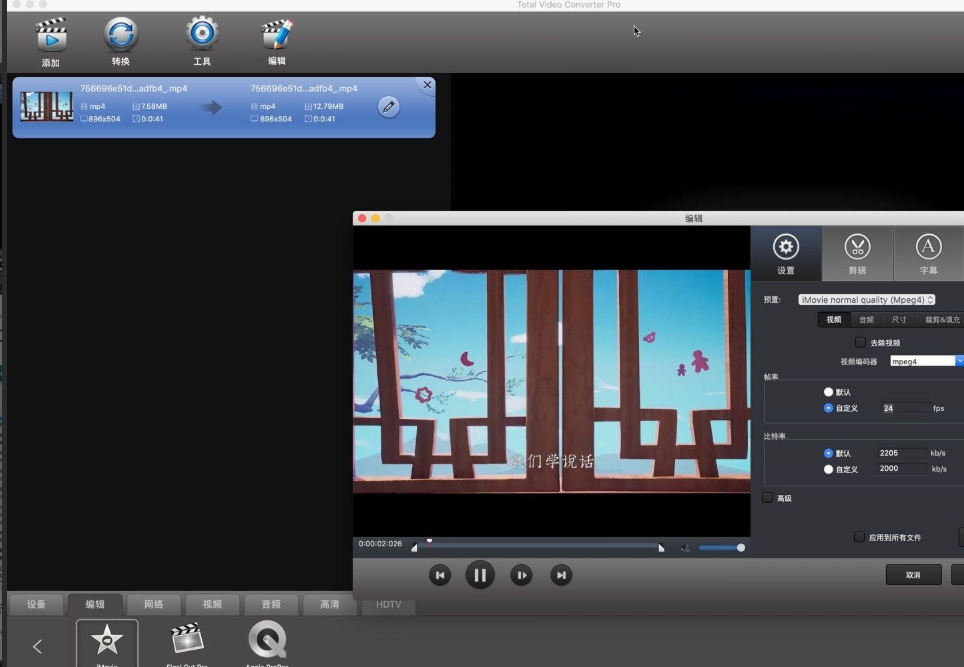964x667 pixels.
Task: Click the 0:00:02:026 timecode display
Action: coord(380,543)
